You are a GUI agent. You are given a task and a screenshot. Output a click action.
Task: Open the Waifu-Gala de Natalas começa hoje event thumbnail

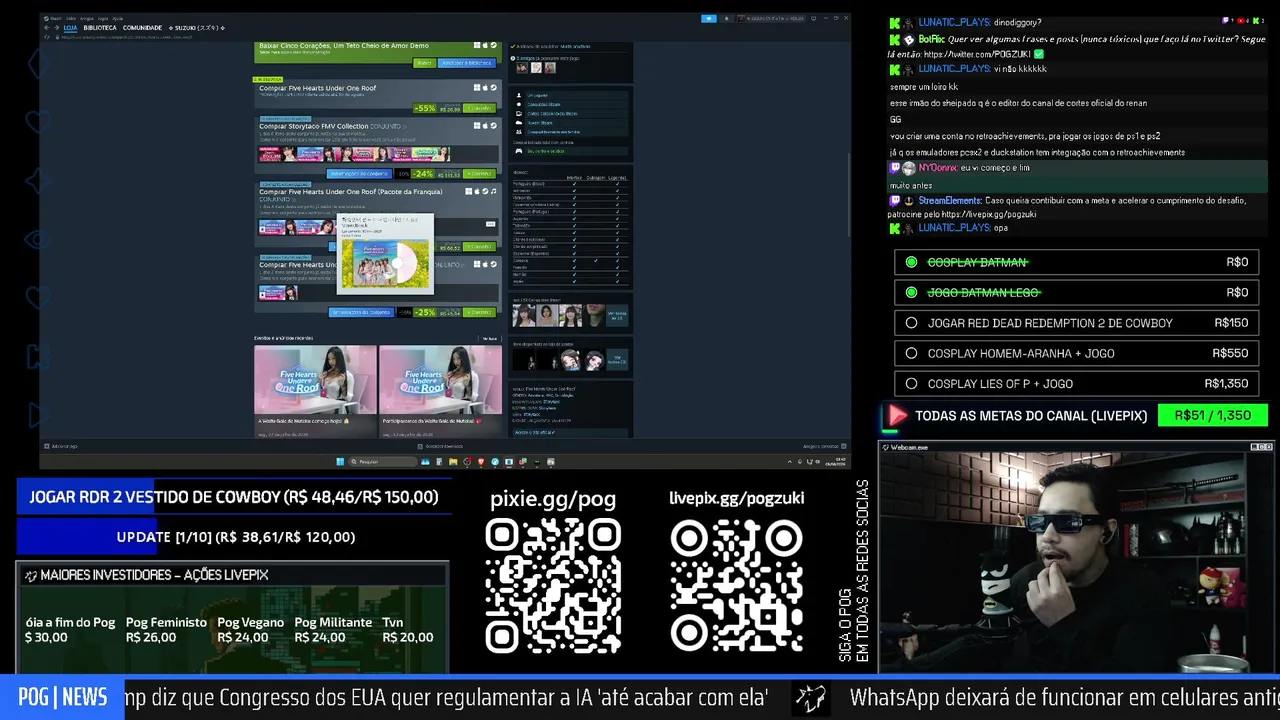315,379
